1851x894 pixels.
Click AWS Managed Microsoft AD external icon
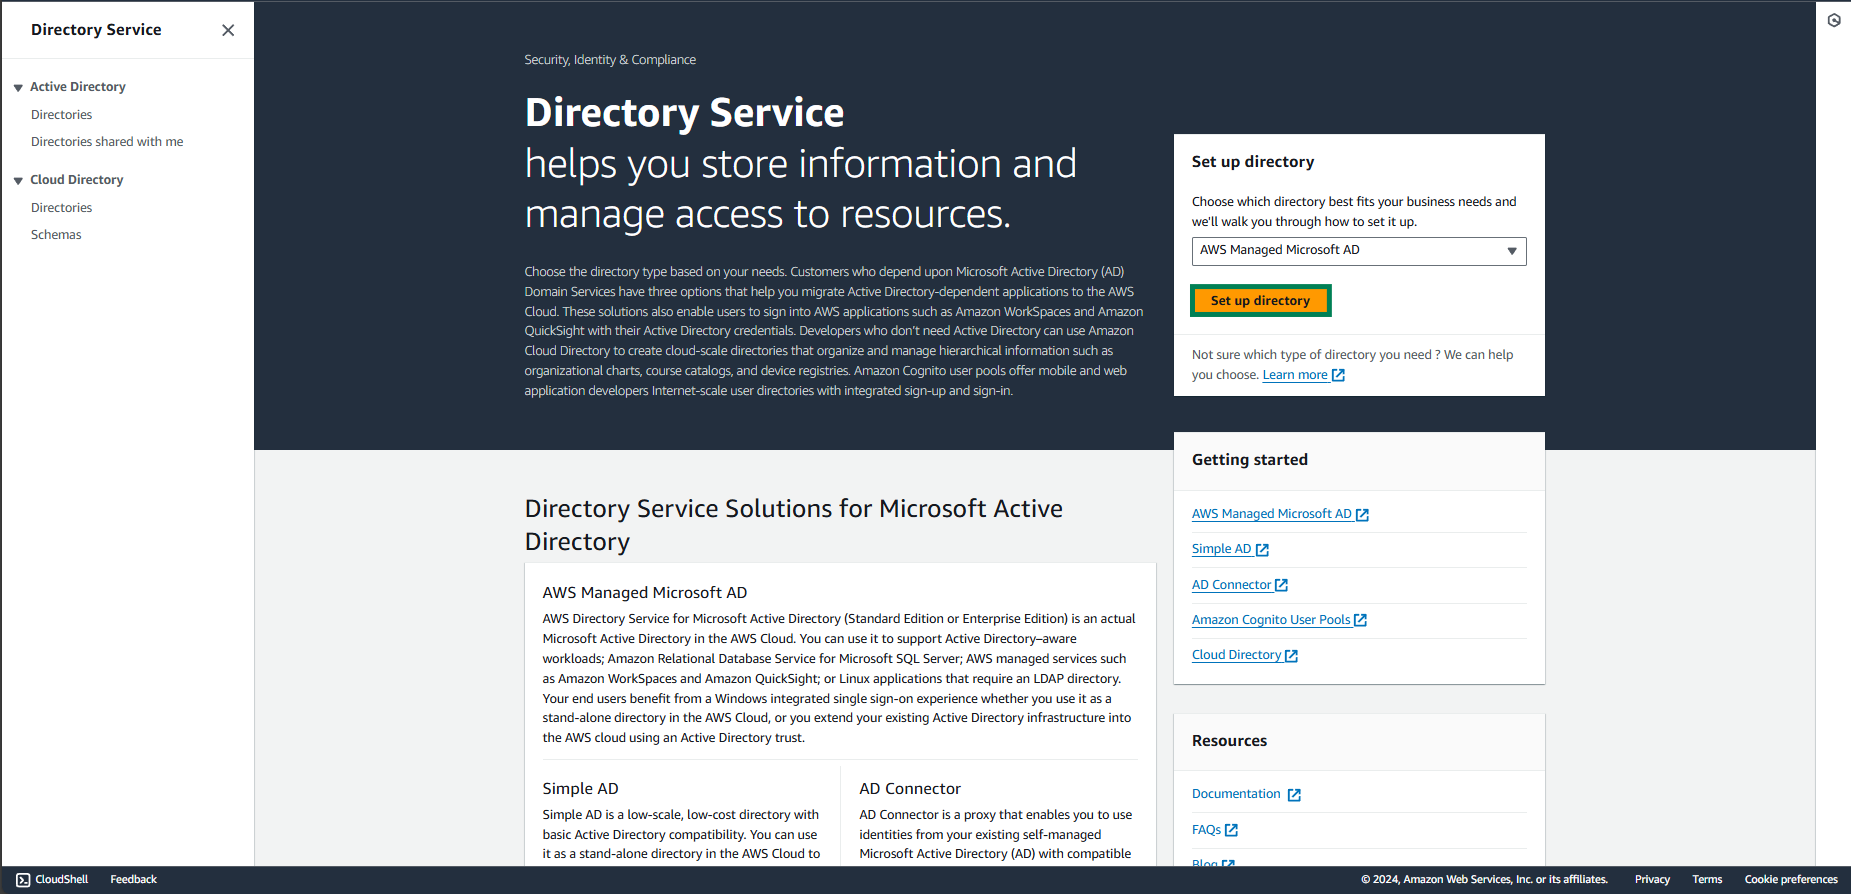coord(1362,515)
